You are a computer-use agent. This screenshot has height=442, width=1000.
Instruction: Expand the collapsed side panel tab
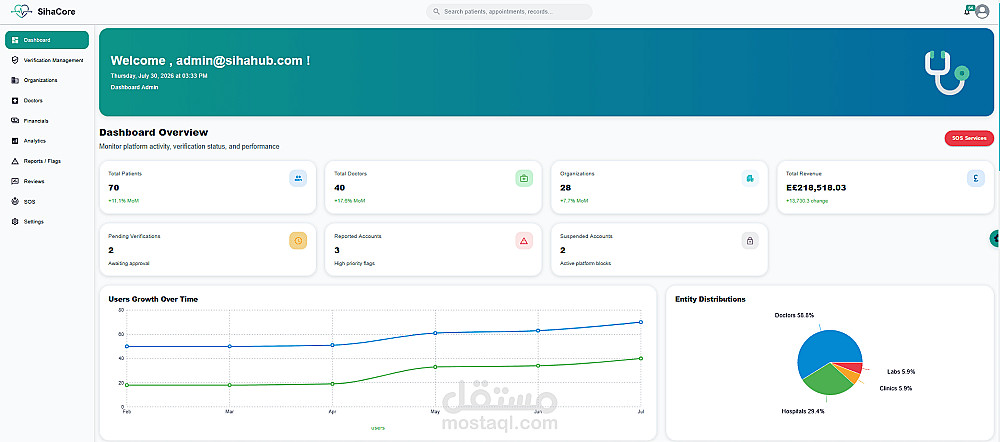click(x=995, y=238)
